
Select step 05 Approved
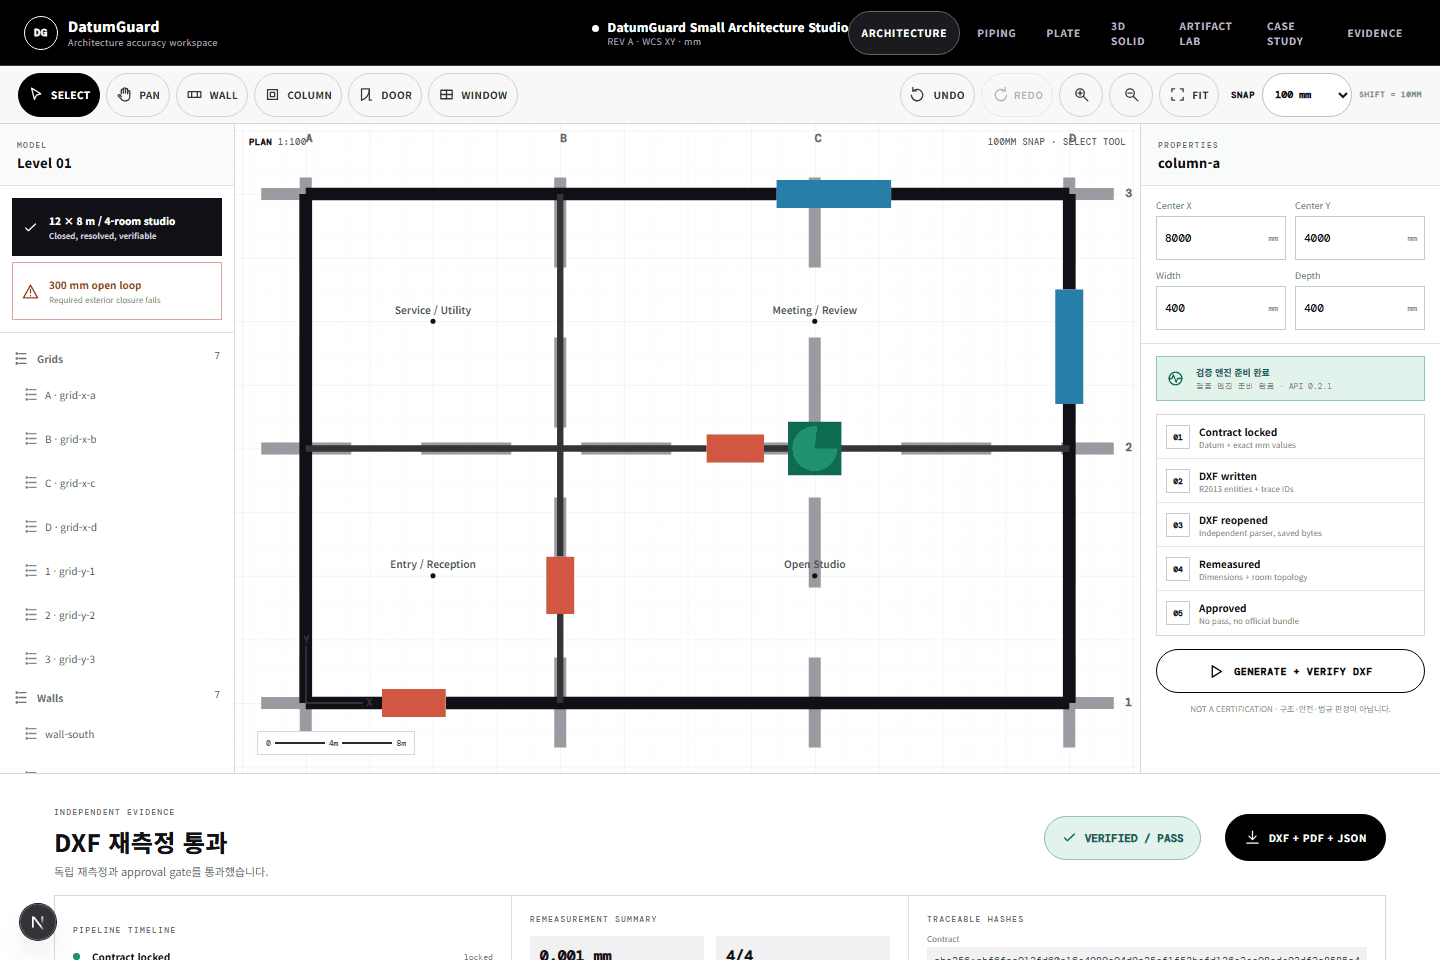[x=1290, y=613]
